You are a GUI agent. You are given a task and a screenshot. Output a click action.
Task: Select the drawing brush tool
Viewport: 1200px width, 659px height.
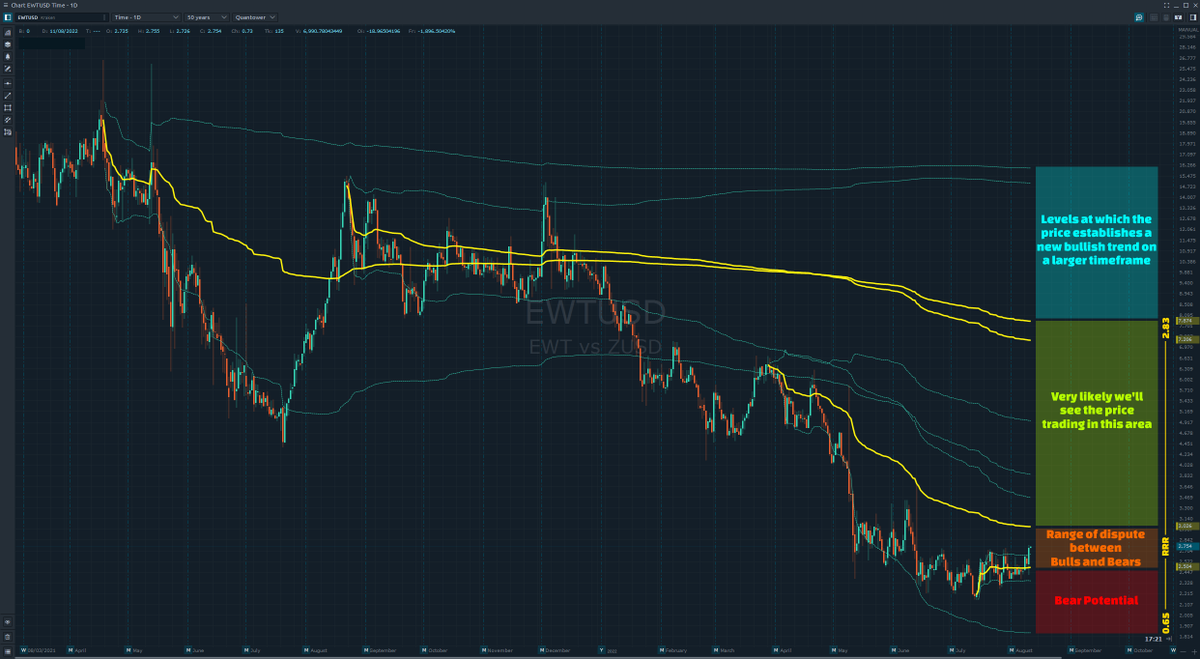click(x=8, y=69)
